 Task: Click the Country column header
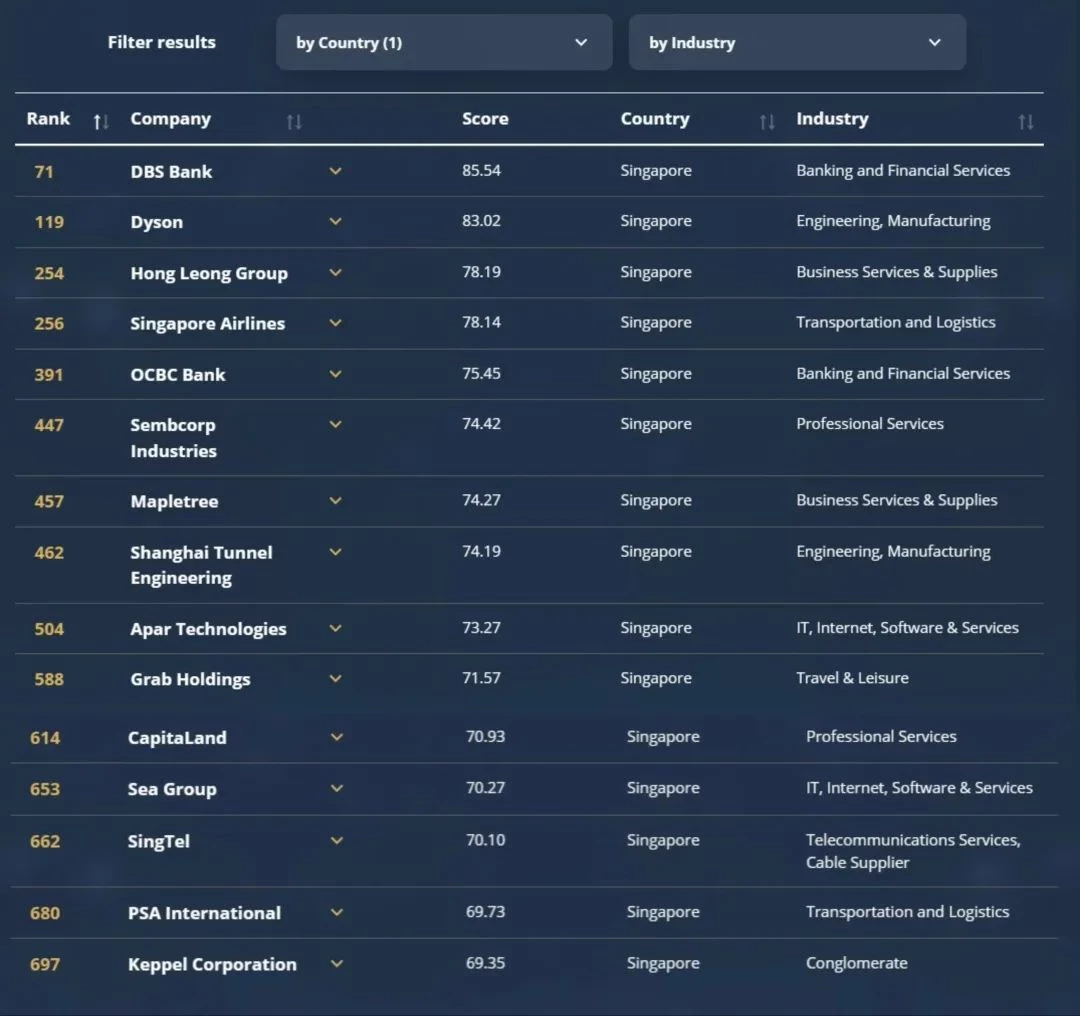(655, 119)
